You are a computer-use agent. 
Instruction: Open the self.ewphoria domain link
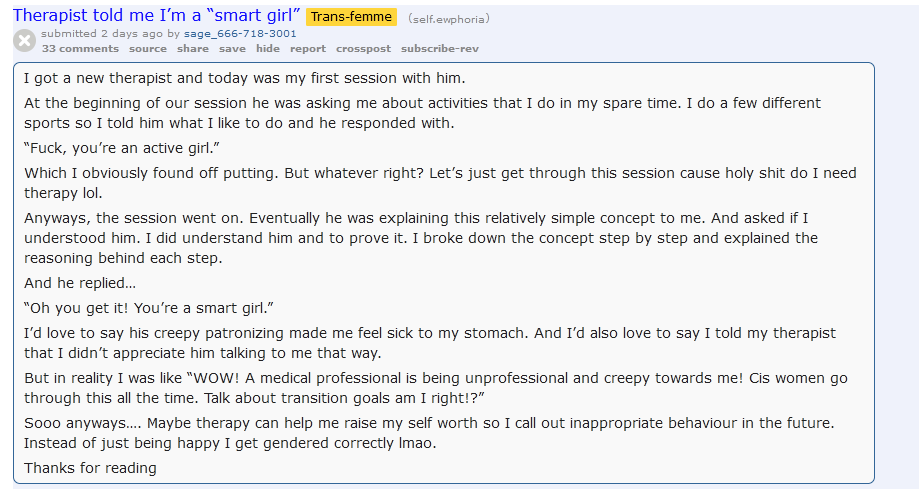(448, 18)
